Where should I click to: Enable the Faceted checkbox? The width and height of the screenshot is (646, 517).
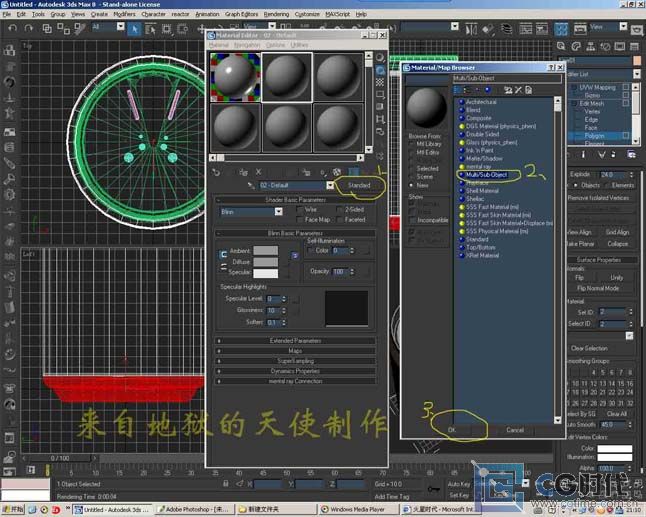[339, 220]
